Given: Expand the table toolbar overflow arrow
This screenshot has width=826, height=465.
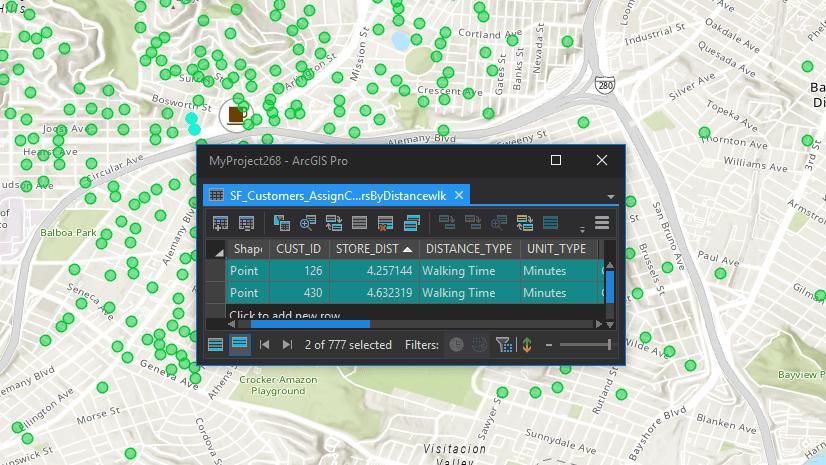Looking at the screenshot, I should coord(582,230).
